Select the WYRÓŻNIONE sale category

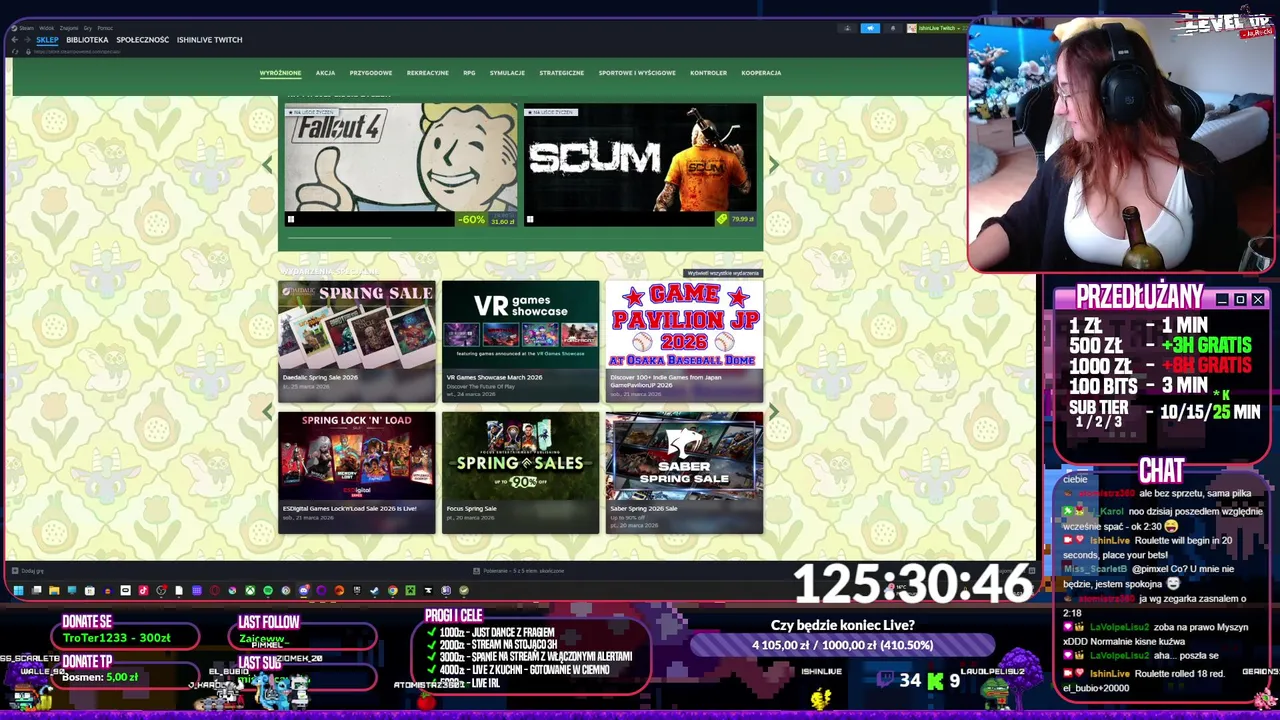280,73
